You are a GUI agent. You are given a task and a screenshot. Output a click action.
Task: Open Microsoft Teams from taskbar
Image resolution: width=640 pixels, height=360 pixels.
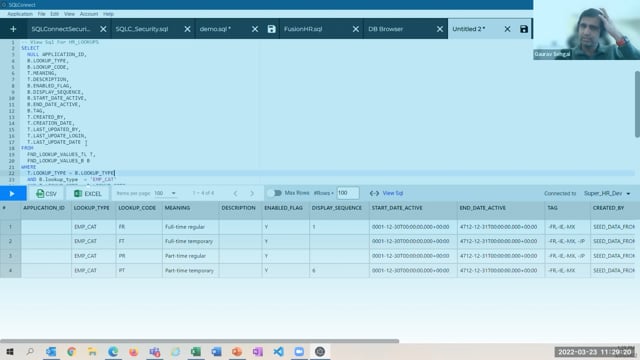(154, 351)
